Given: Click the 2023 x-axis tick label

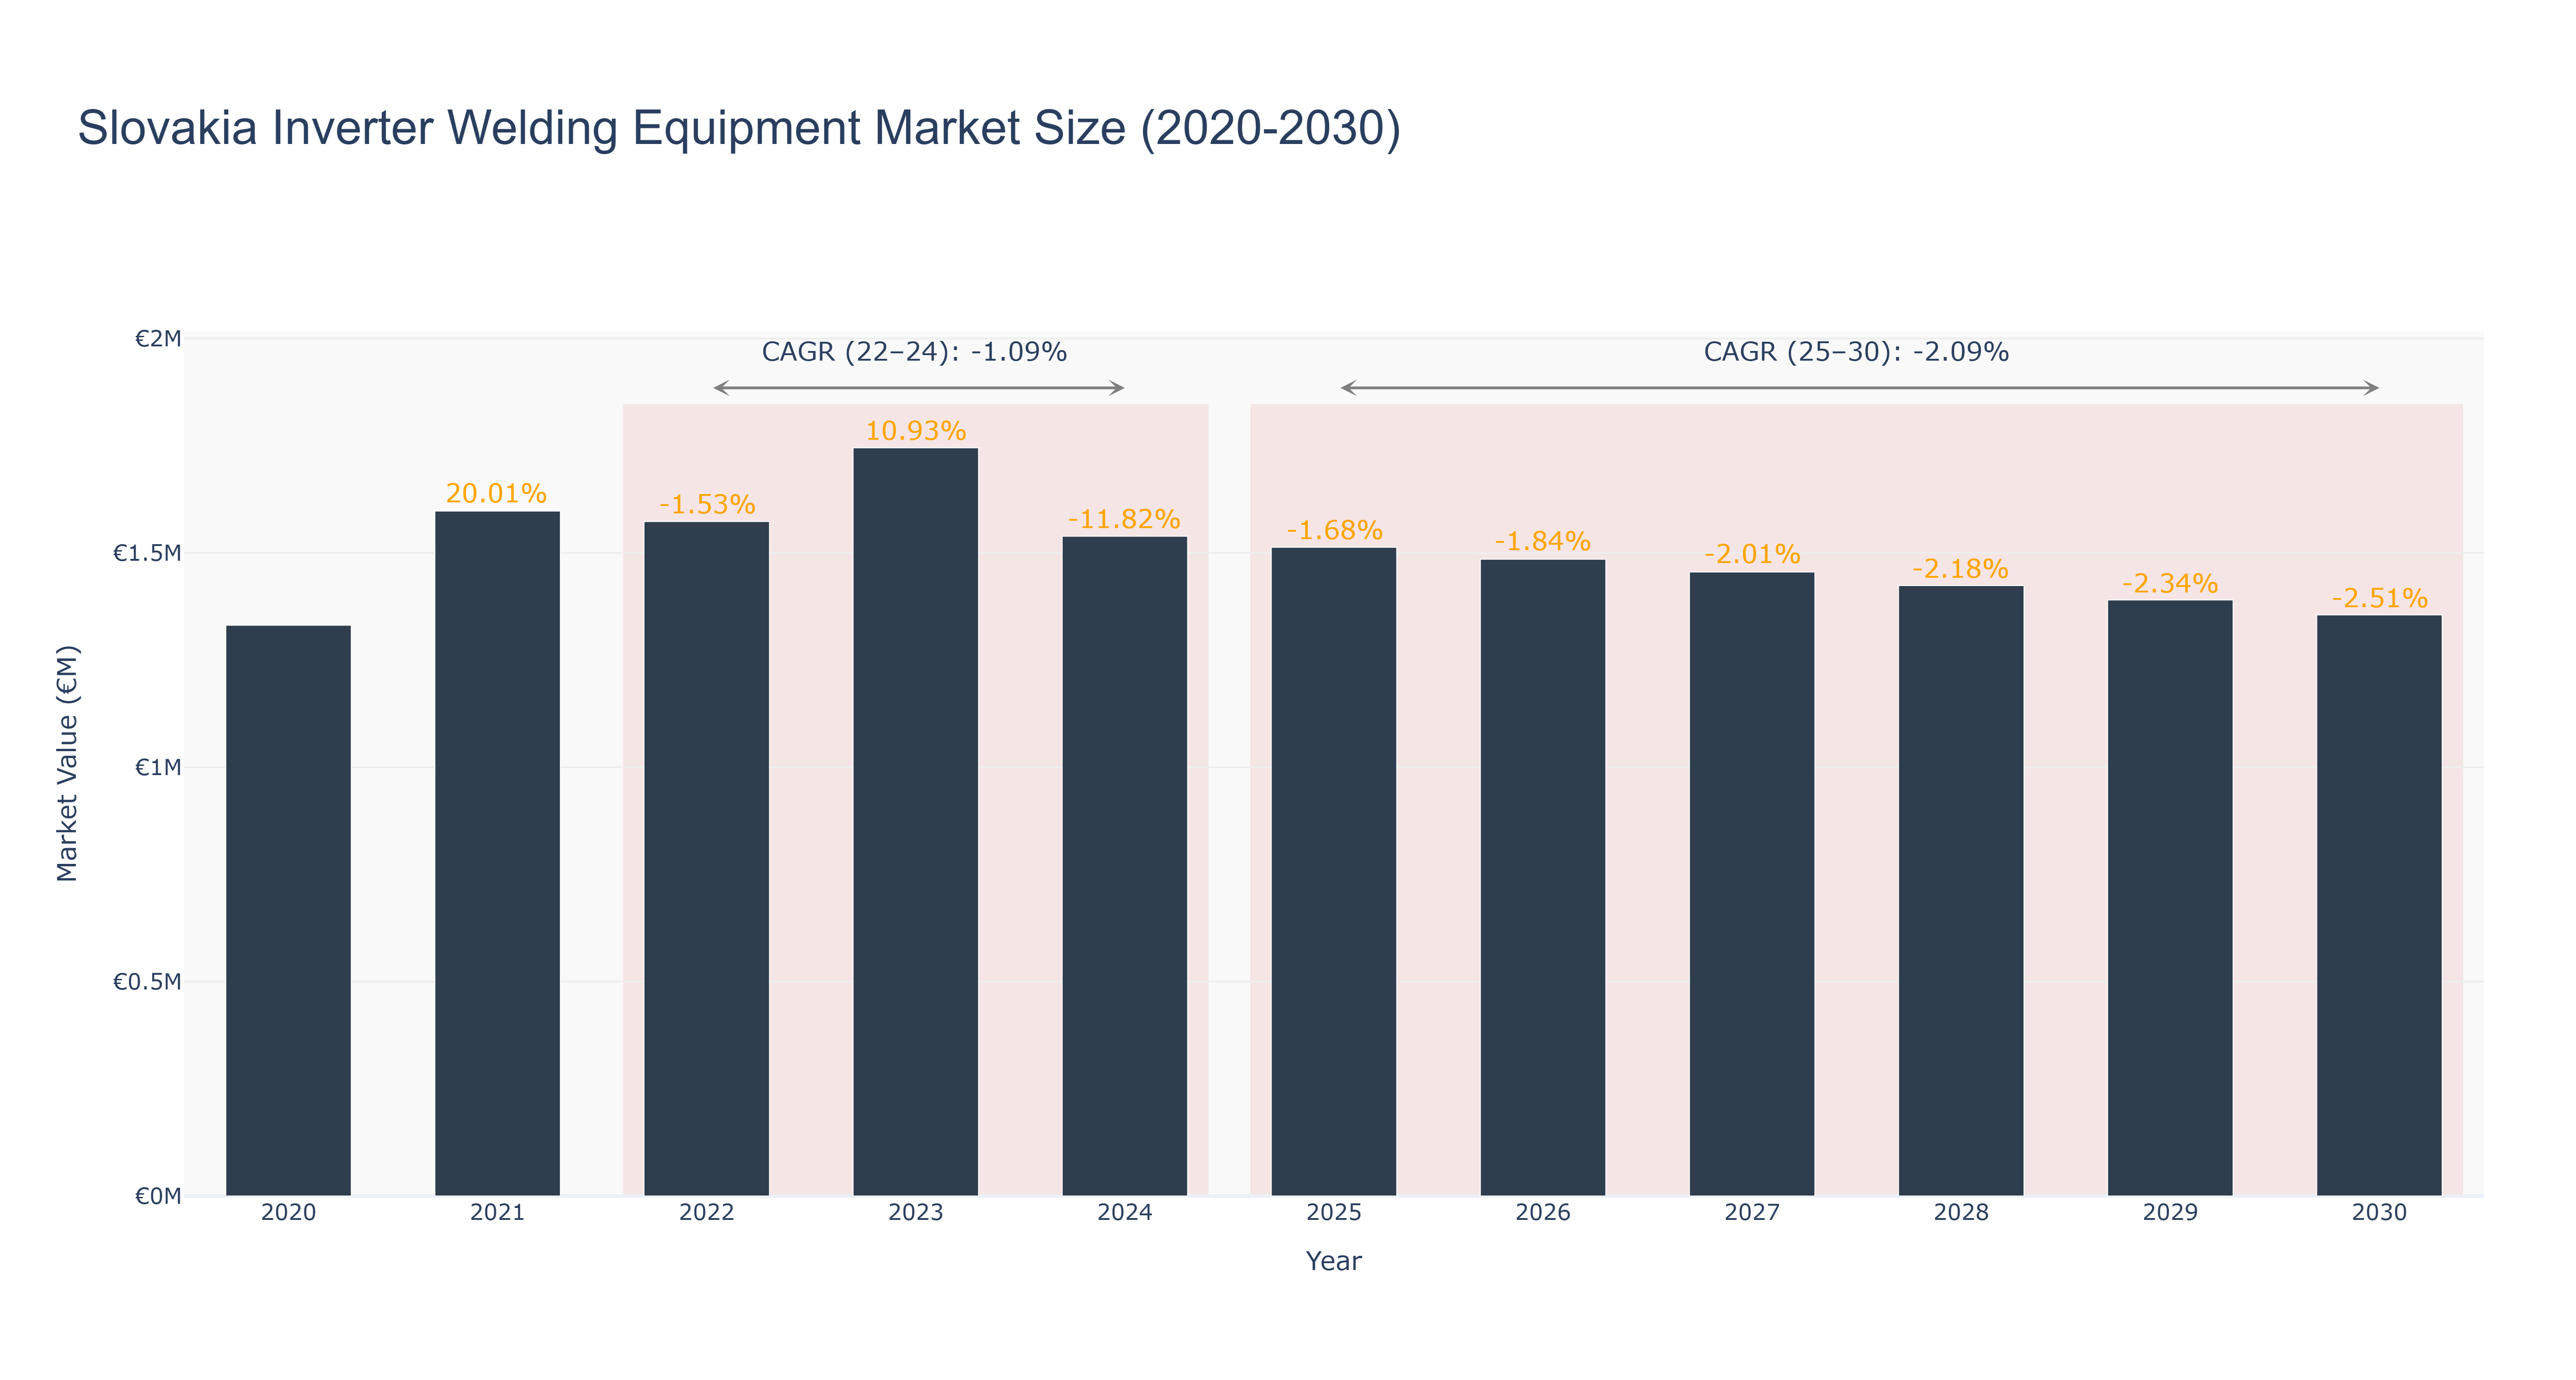Looking at the screenshot, I should tap(916, 1213).
